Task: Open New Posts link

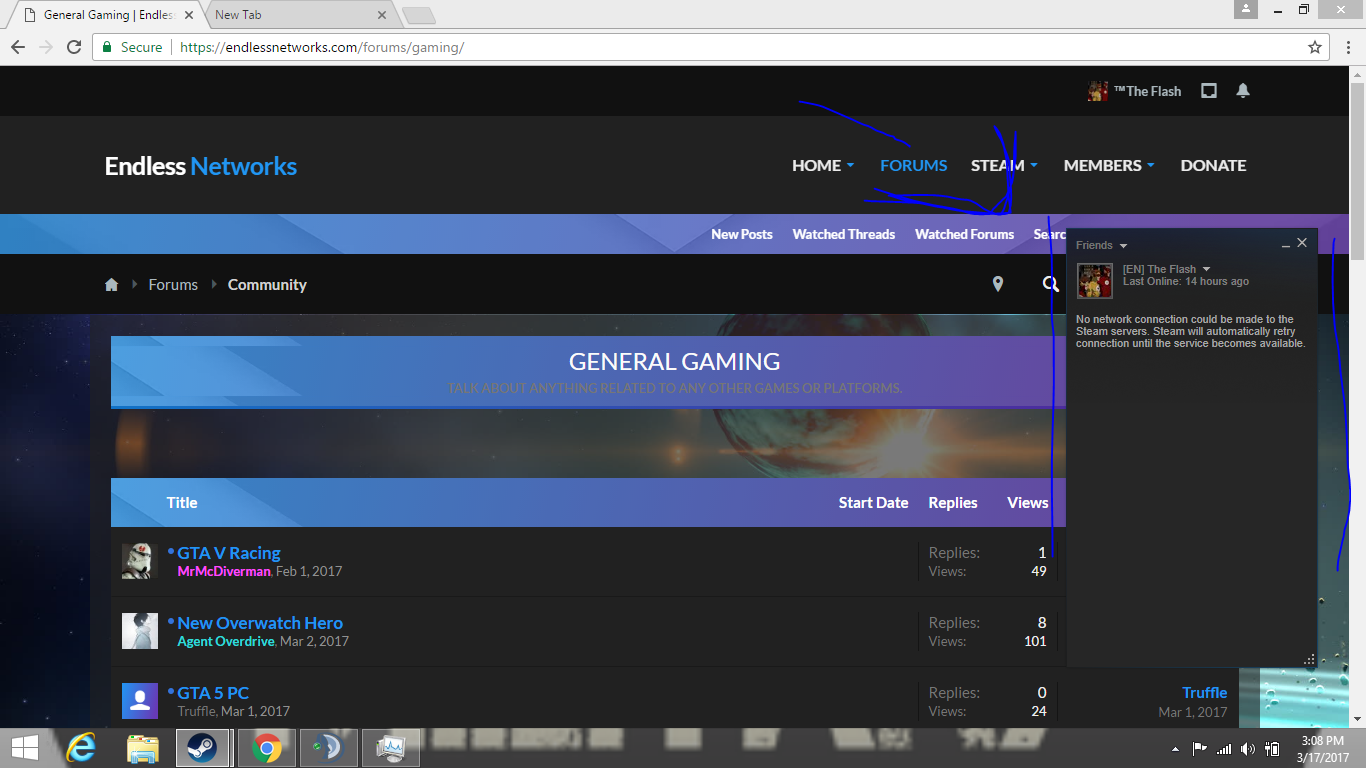Action: pos(742,234)
